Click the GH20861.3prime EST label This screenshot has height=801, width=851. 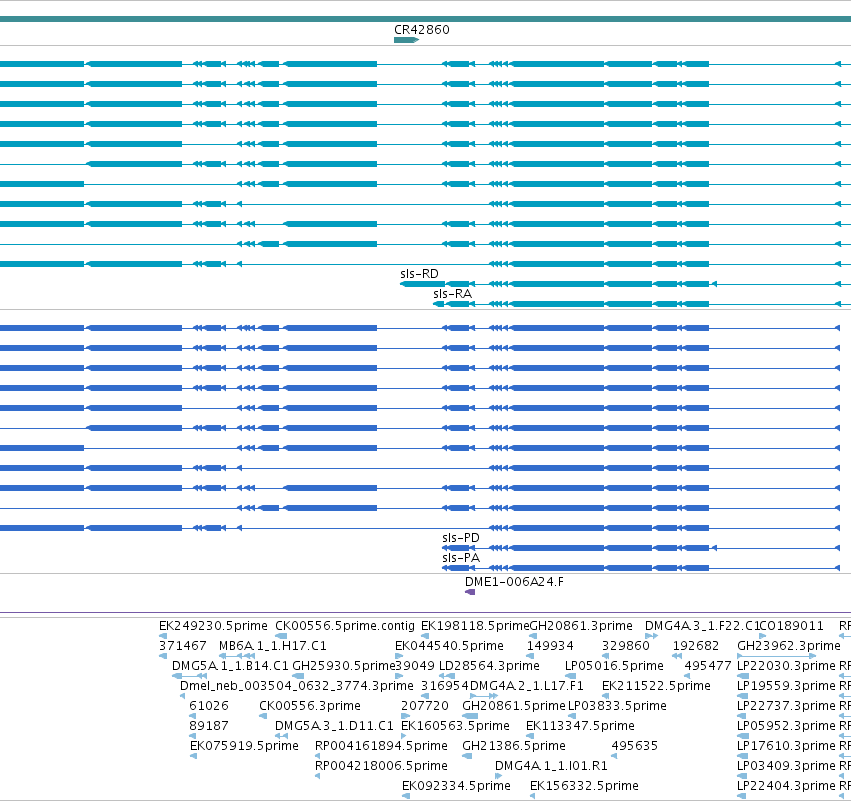pyautogui.click(x=581, y=626)
